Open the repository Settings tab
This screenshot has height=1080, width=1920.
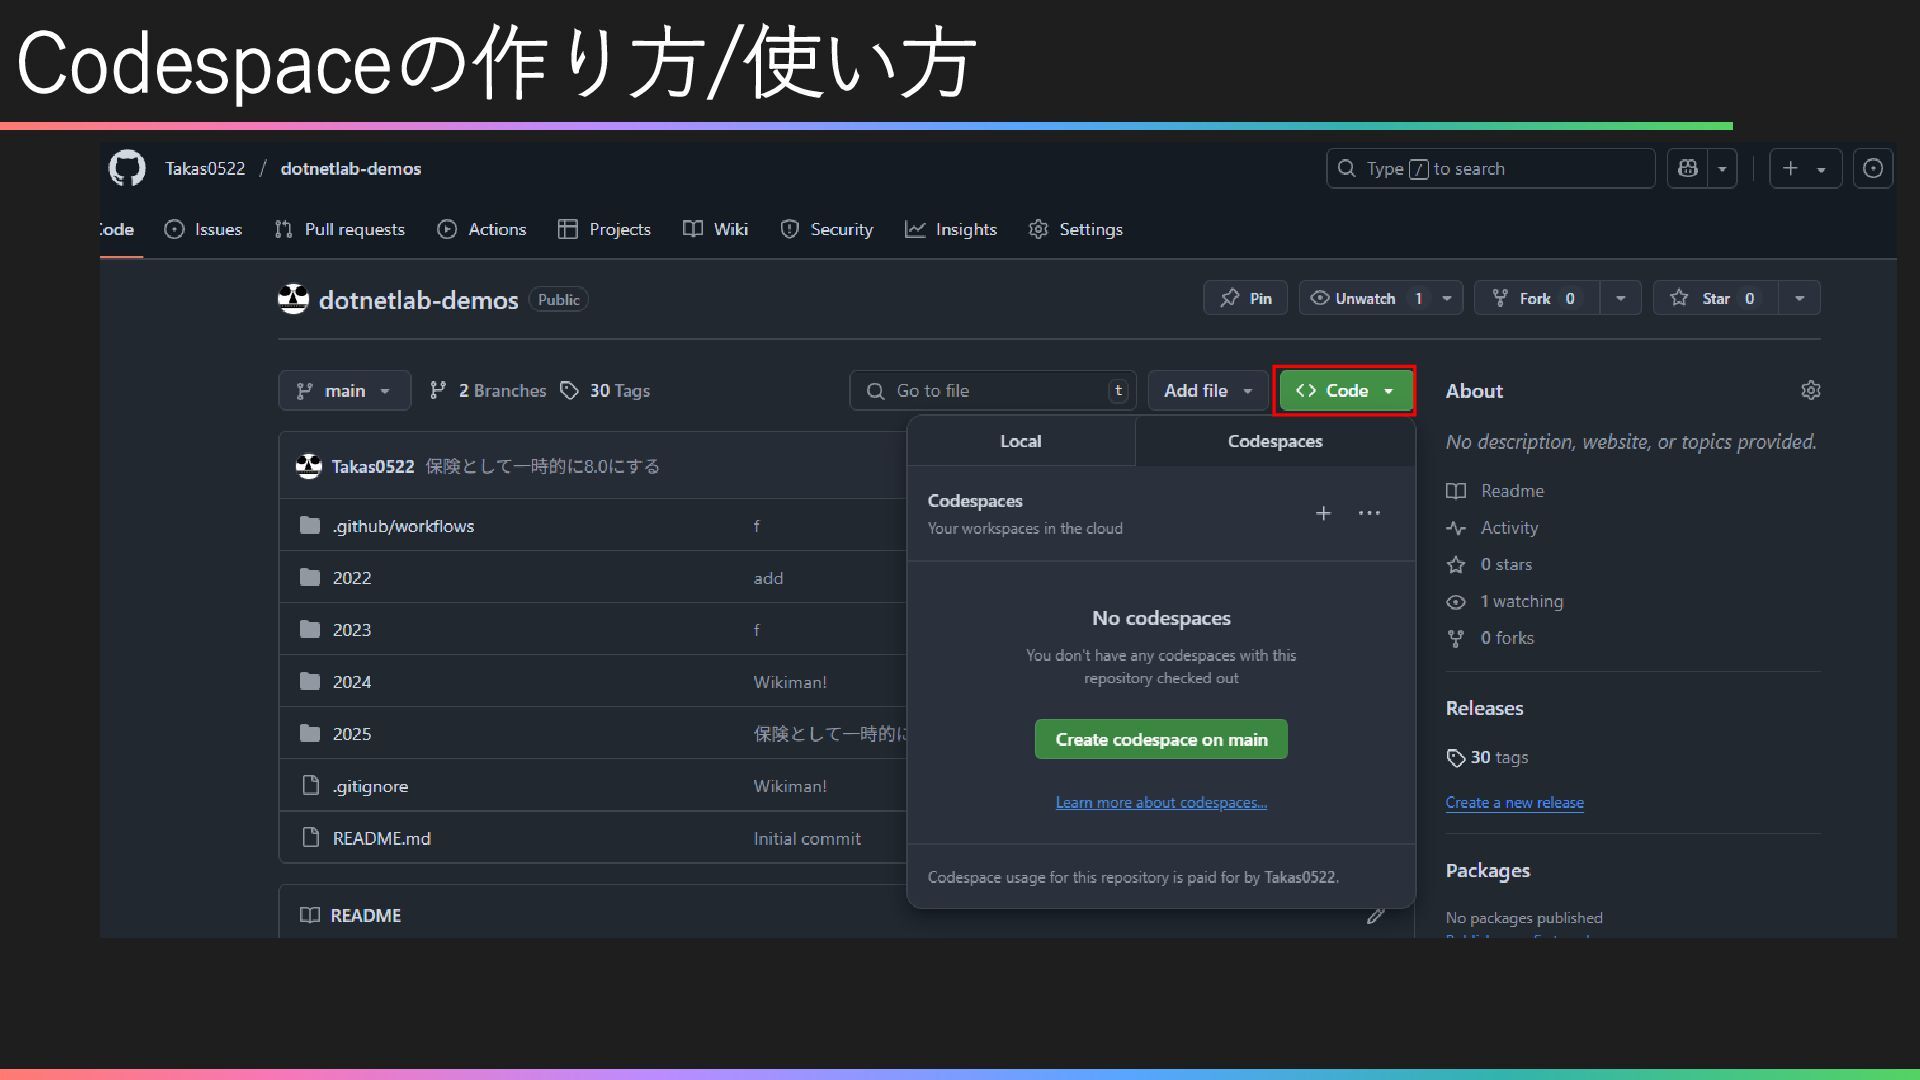[1075, 229]
